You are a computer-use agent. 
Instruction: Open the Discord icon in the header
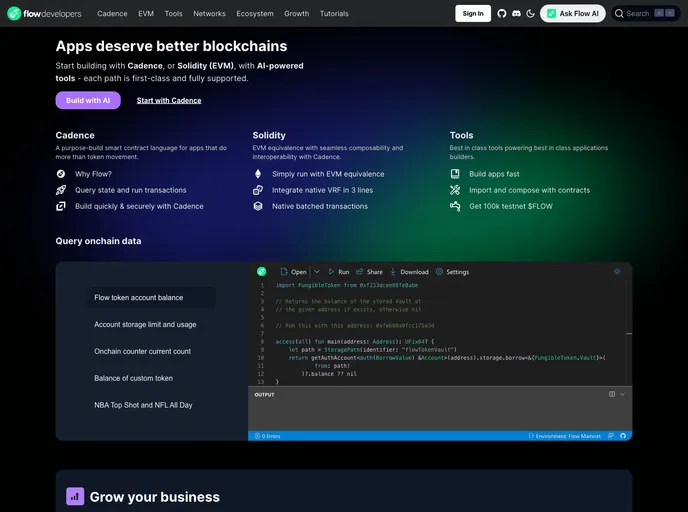coord(516,14)
